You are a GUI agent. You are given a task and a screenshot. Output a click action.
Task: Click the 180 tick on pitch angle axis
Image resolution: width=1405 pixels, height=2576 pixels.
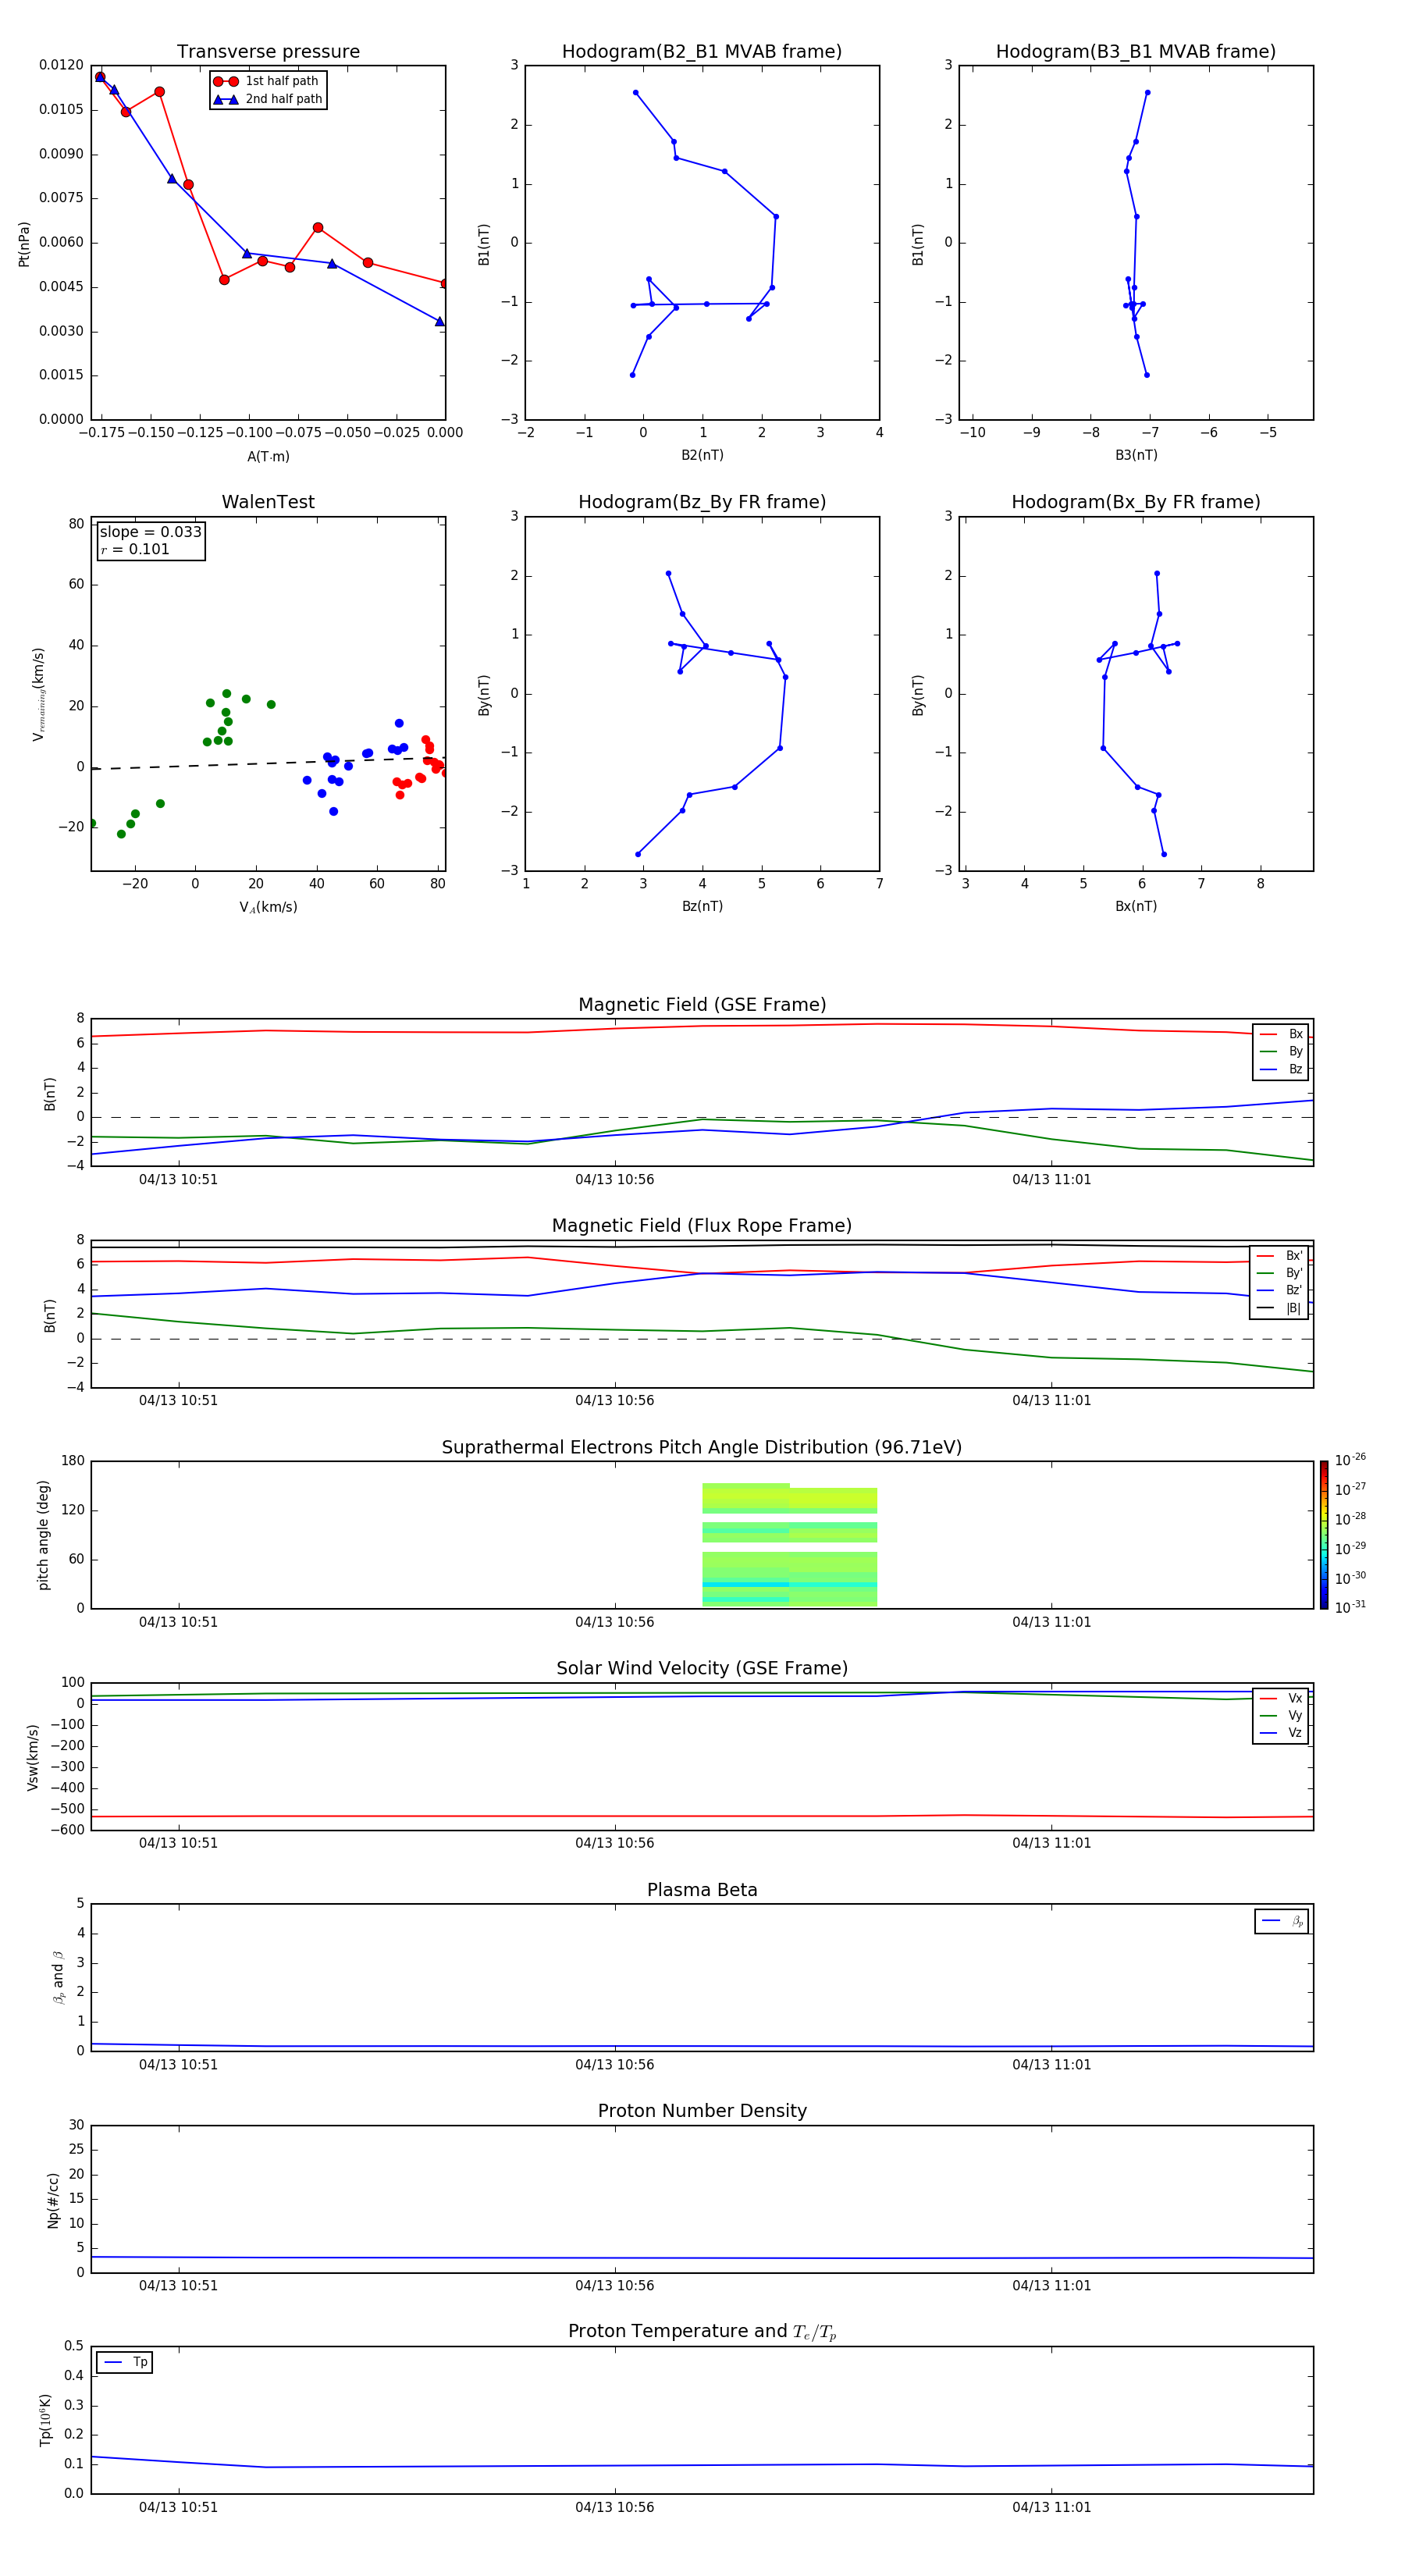click(x=73, y=1461)
